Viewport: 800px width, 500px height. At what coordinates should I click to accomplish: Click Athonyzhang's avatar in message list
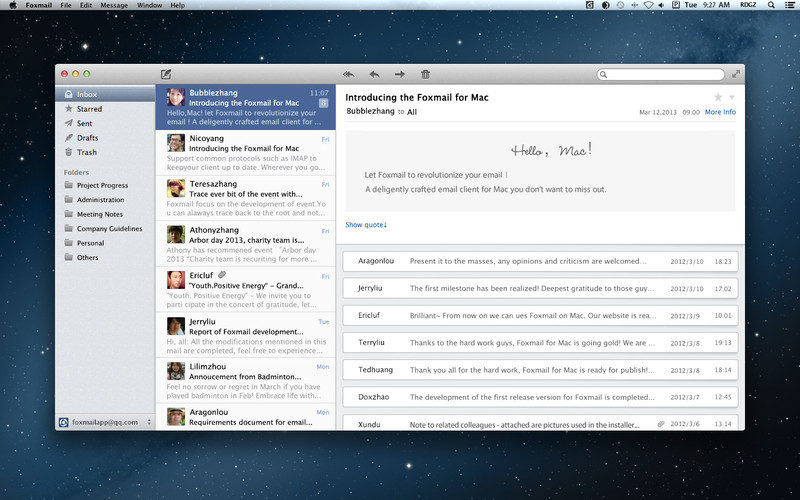[176, 234]
